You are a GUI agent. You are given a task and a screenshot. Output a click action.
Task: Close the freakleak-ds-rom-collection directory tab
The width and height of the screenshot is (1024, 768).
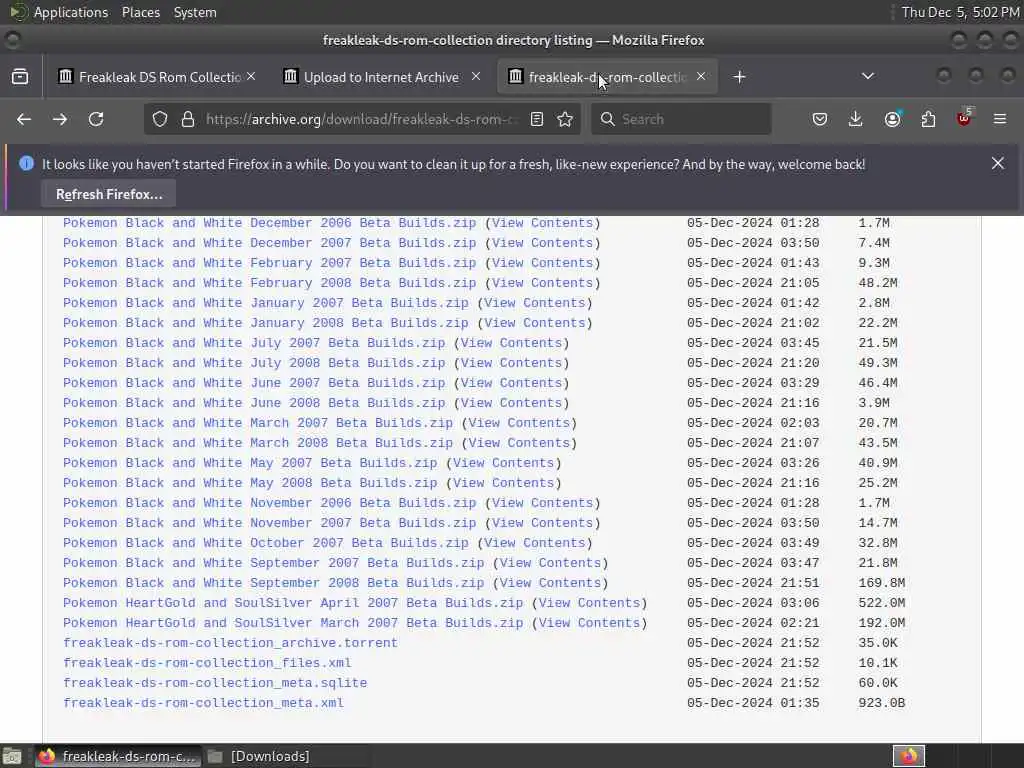[x=701, y=76]
